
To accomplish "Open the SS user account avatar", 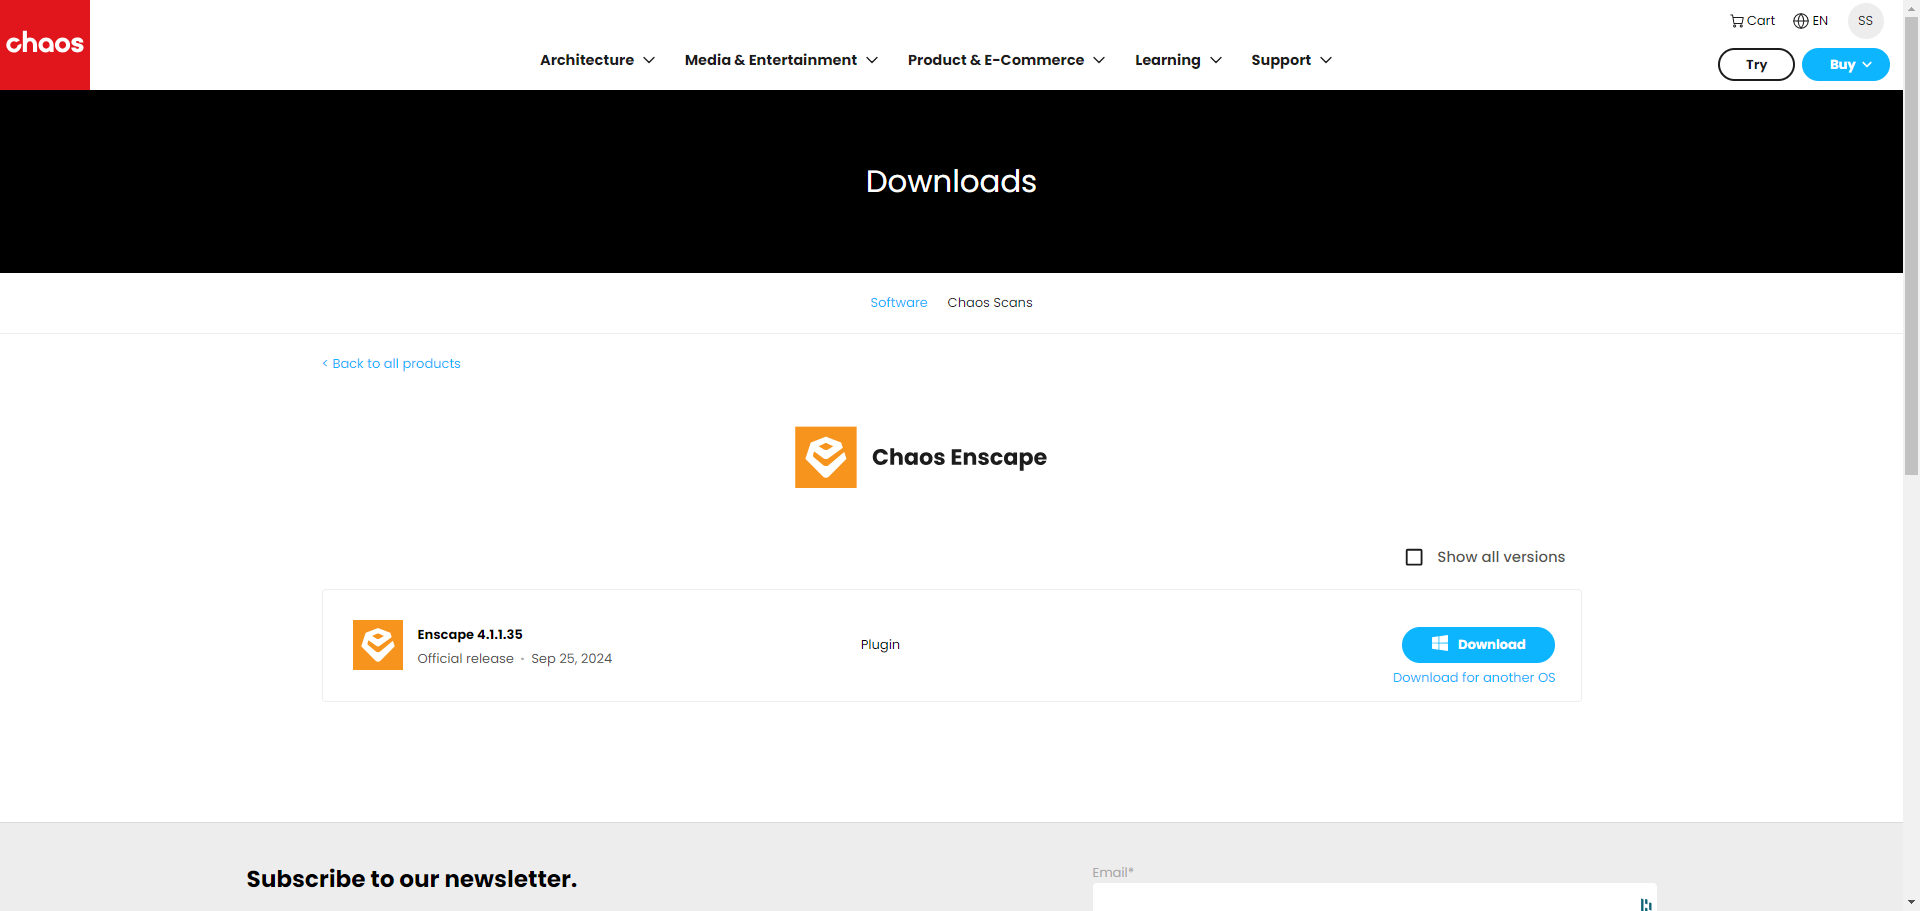I will [x=1865, y=21].
